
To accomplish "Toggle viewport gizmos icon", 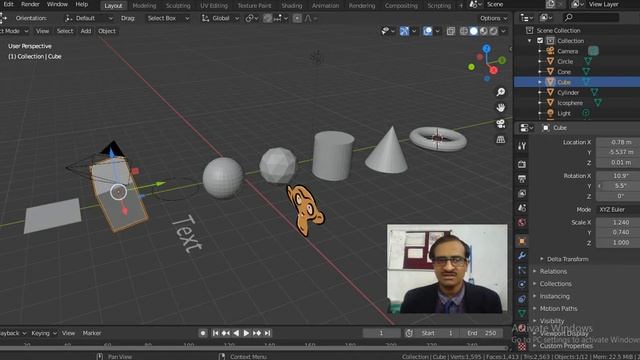I will coord(404,31).
